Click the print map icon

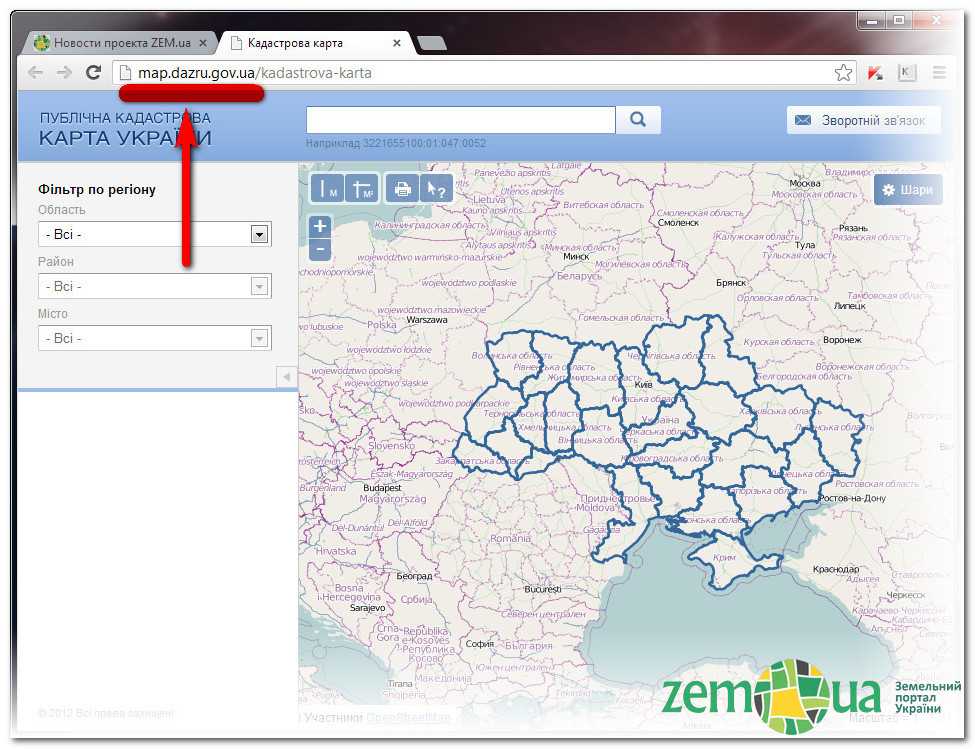click(403, 188)
